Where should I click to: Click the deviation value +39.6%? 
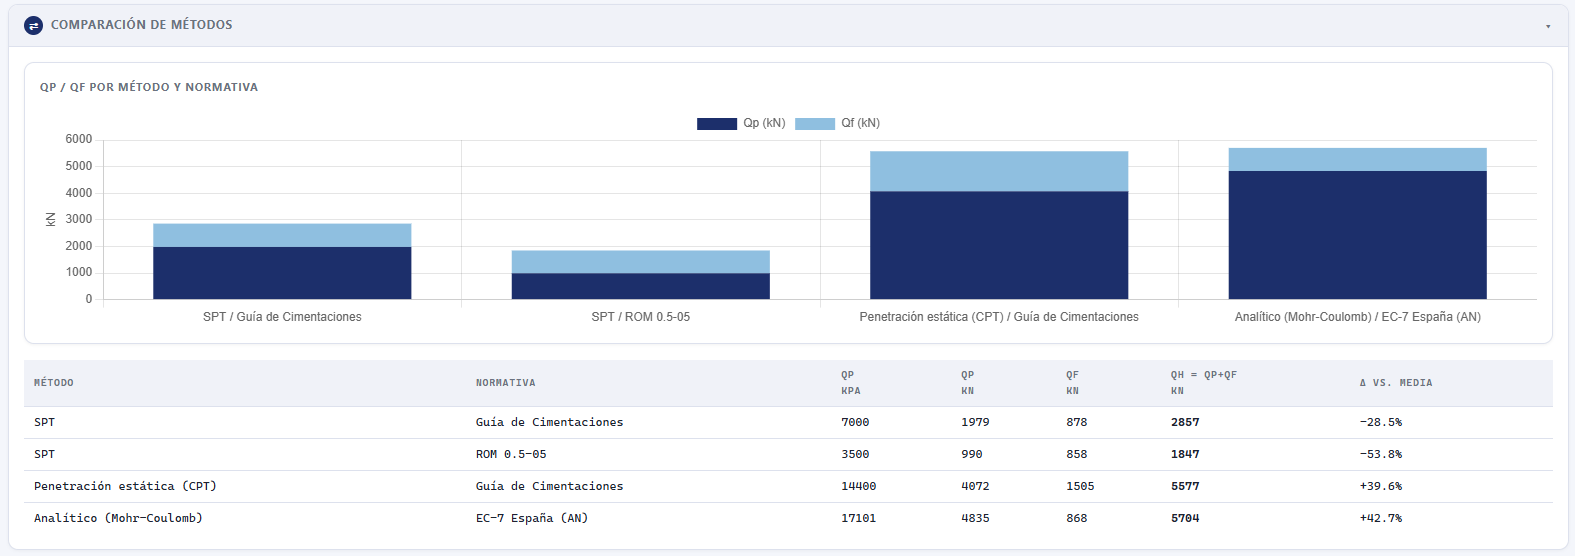1381,486
